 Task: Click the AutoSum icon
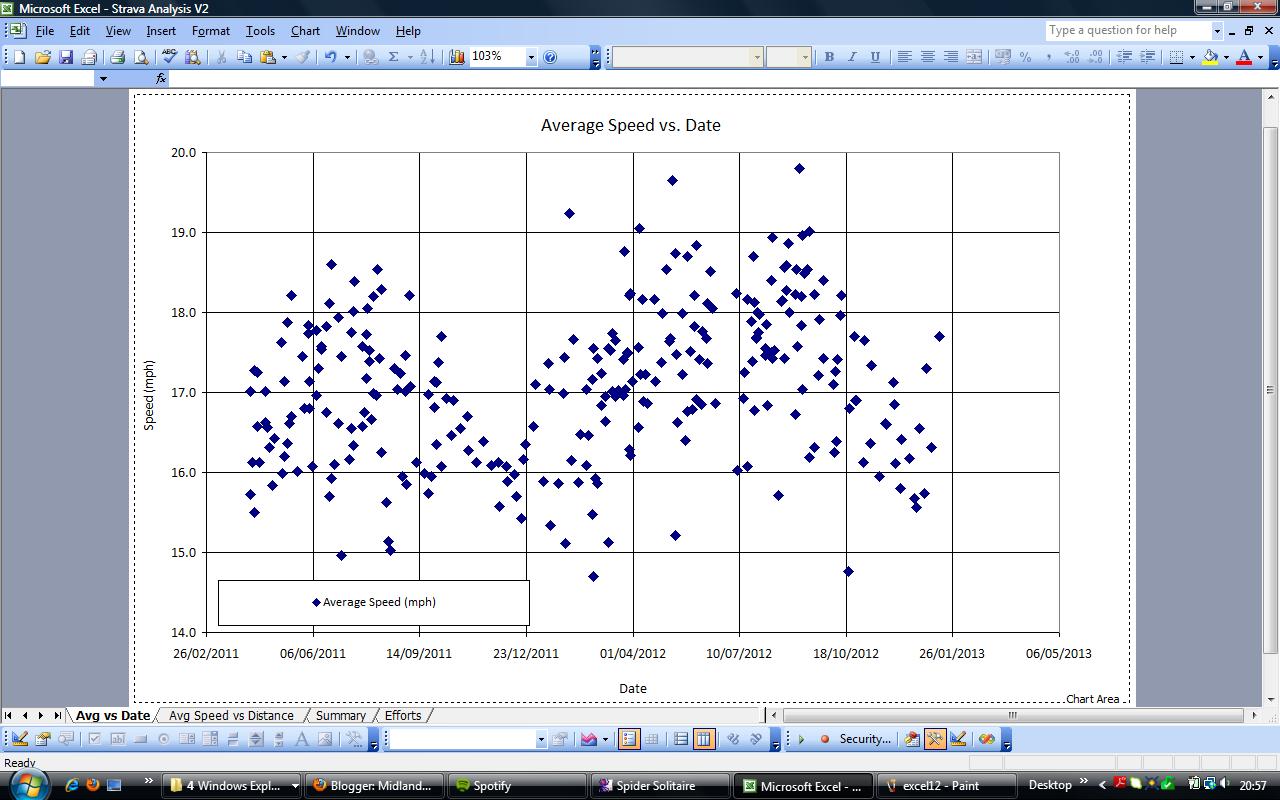click(x=392, y=57)
